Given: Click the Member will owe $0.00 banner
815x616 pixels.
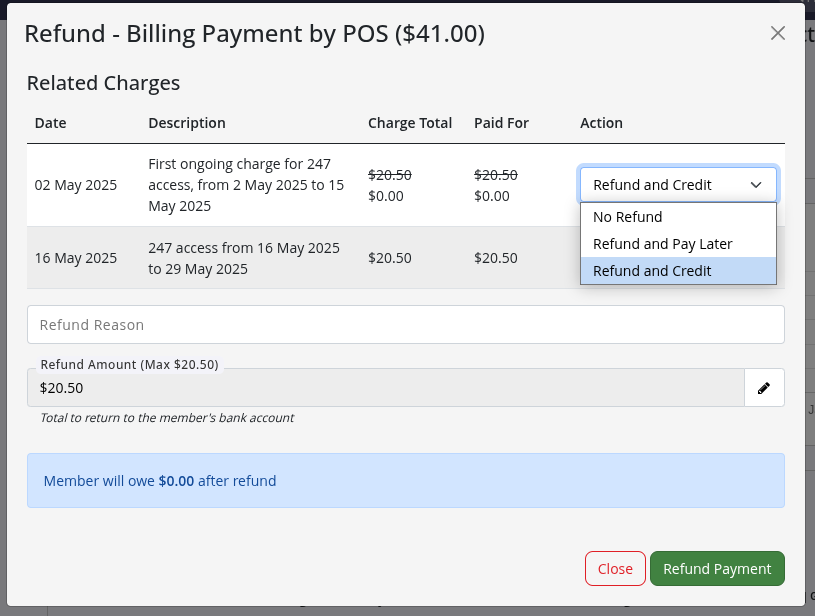Looking at the screenshot, I should pyautogui.click(x=405, y=481).
